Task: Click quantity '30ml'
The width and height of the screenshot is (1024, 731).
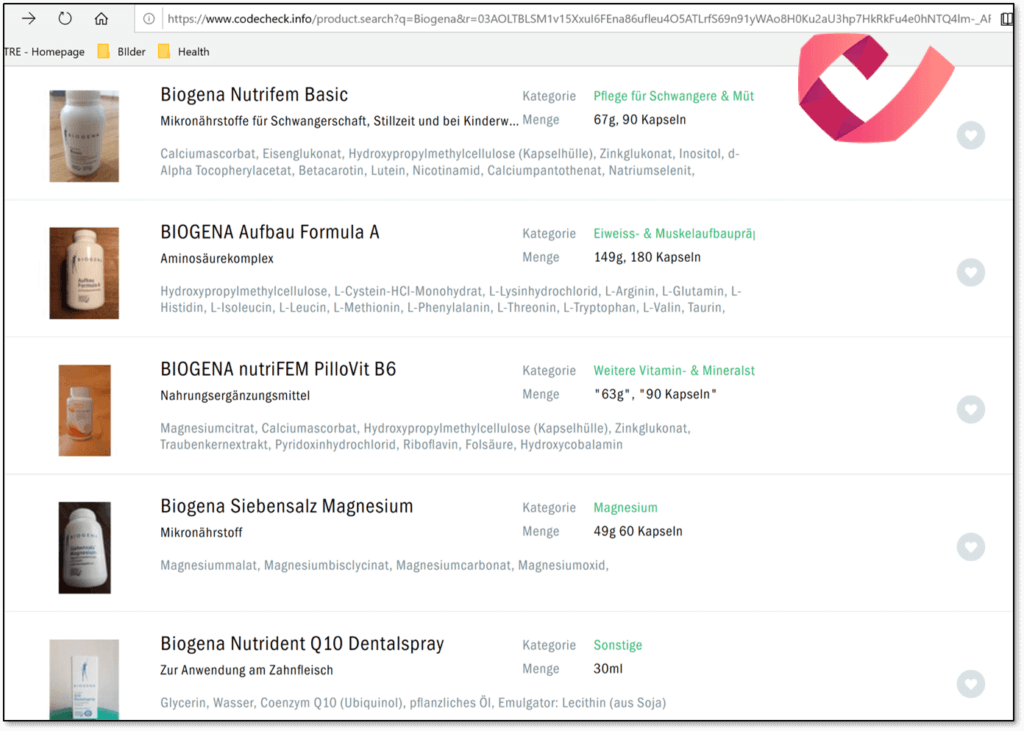Action: (607, 668)
